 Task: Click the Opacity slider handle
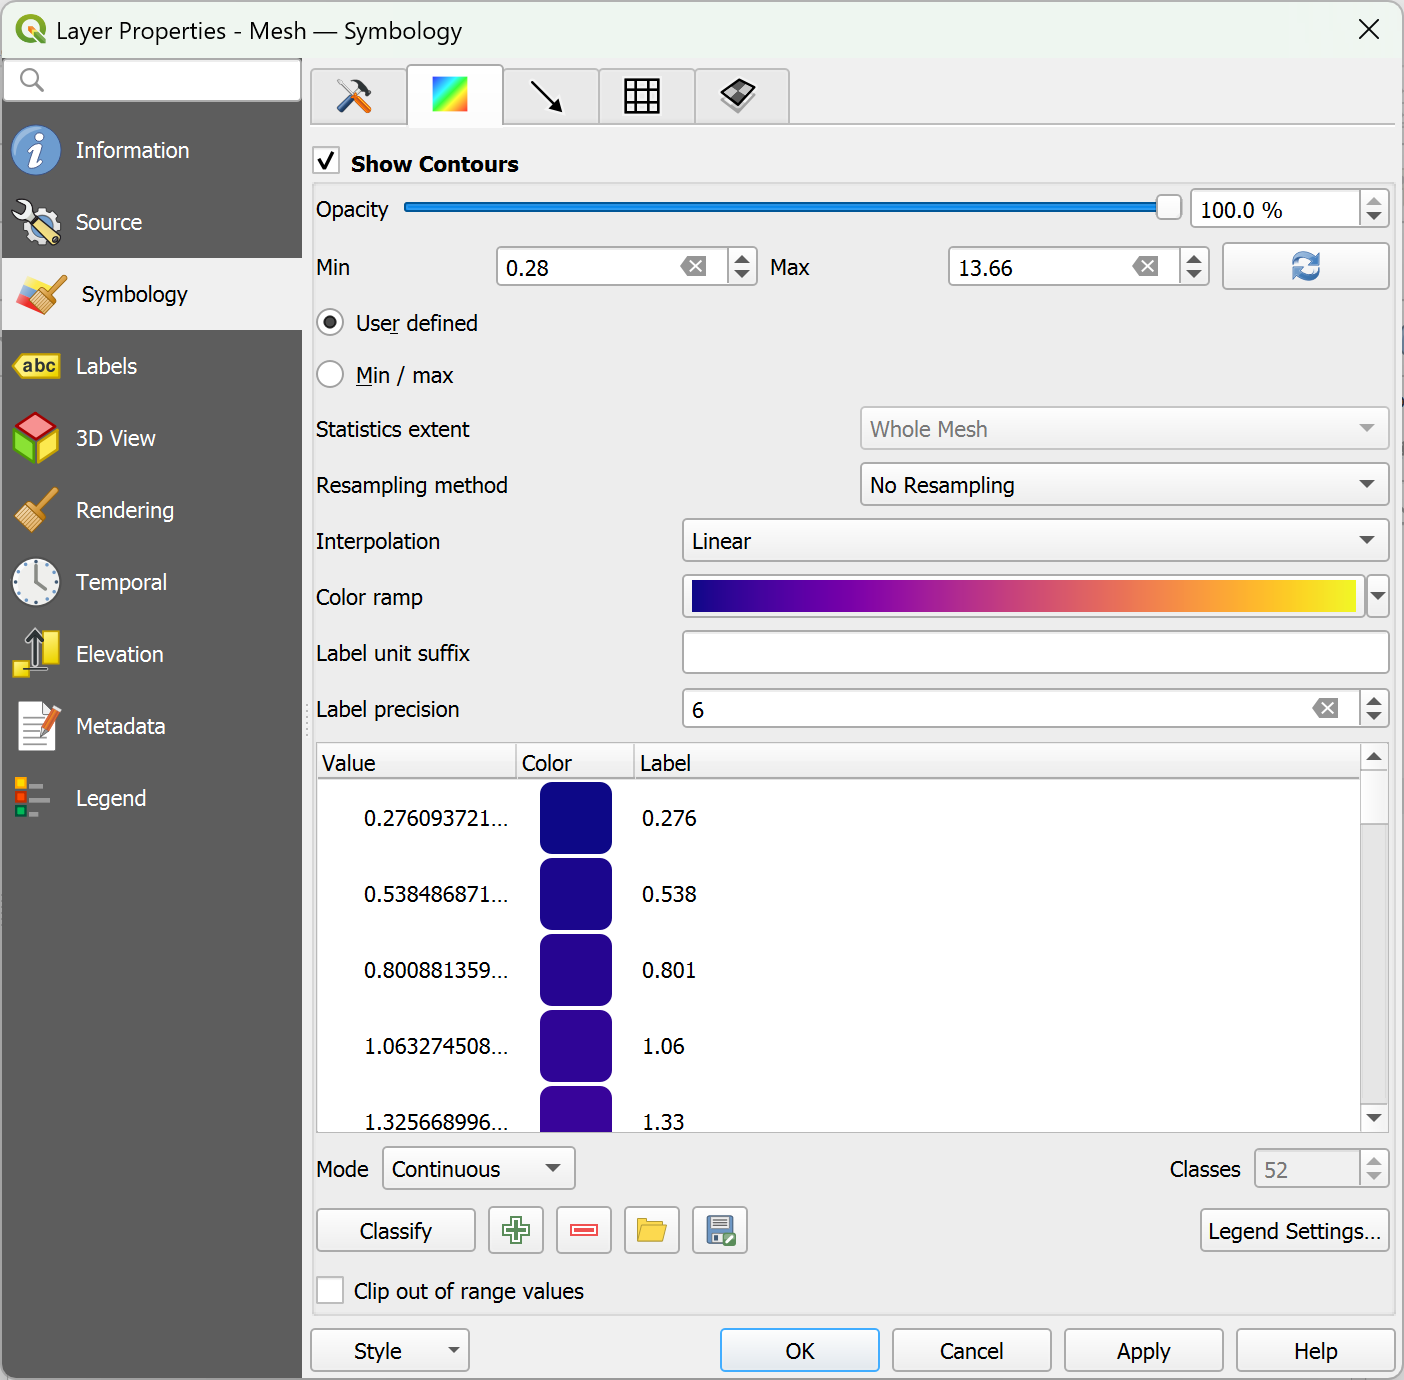[1168, 208]
